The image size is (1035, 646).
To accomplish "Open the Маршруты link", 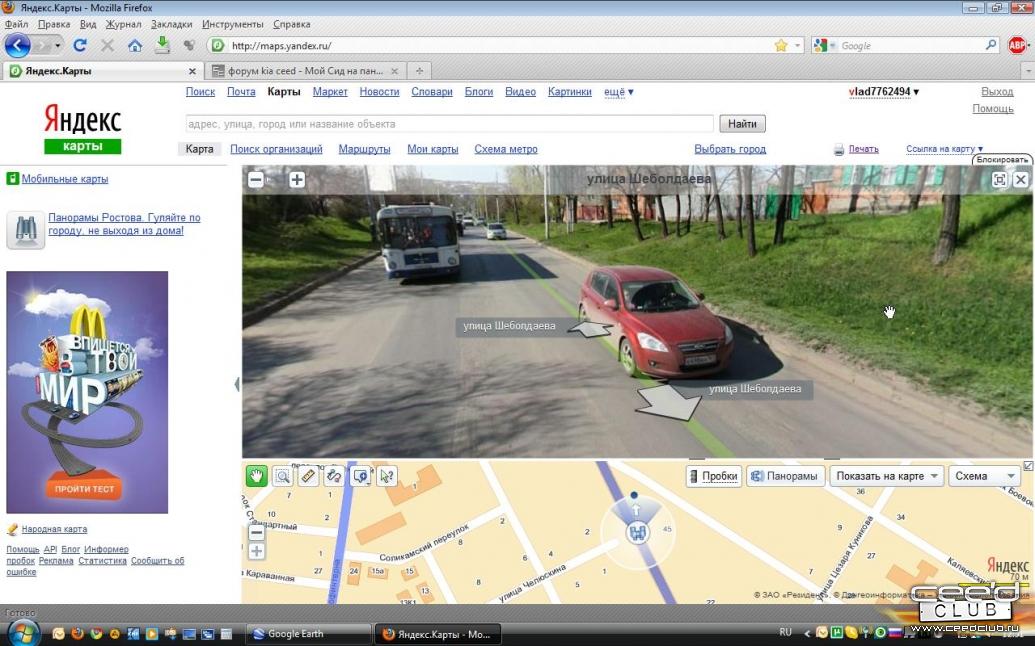I will click(x=364, y=149).
